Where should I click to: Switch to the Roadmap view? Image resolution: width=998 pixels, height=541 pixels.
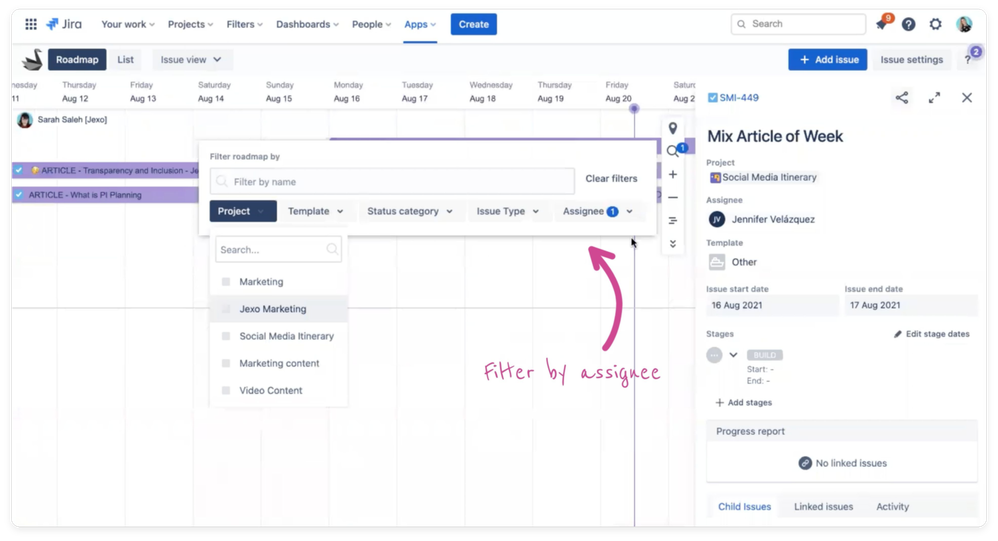pyautogui.click(x=77, y=59)
